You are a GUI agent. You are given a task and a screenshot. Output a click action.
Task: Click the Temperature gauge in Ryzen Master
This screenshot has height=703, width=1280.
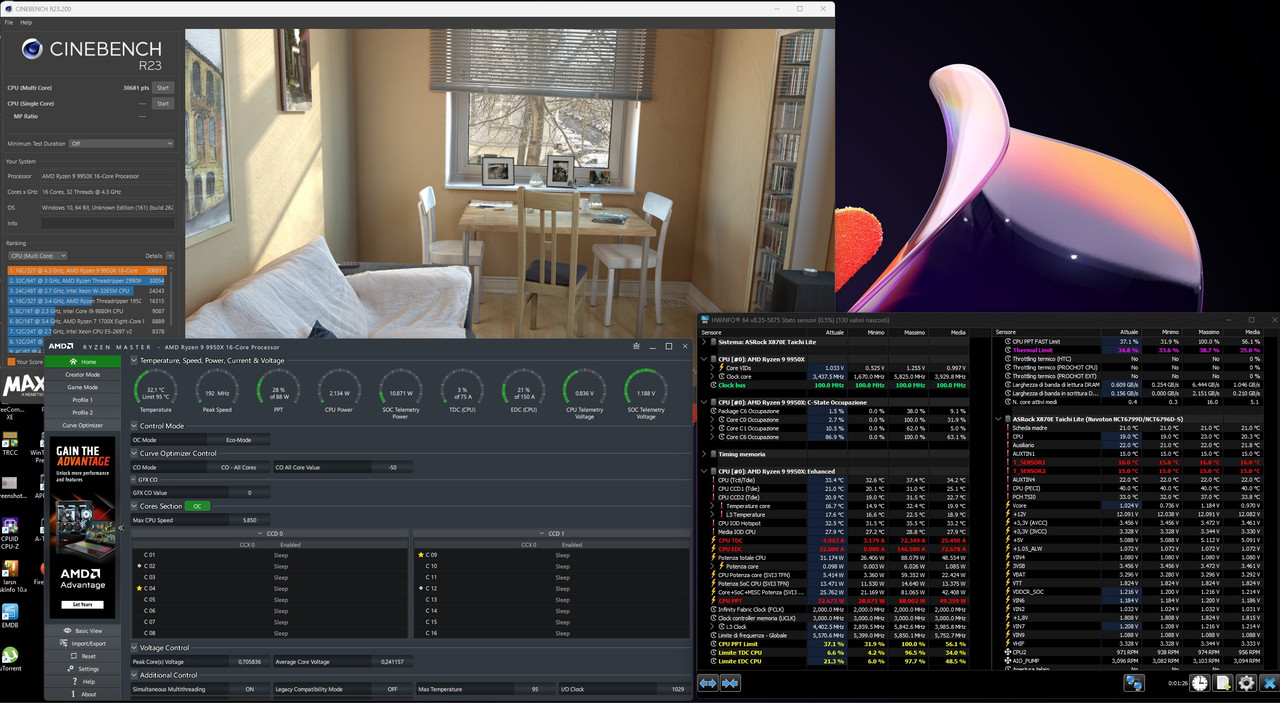point(155,390)
